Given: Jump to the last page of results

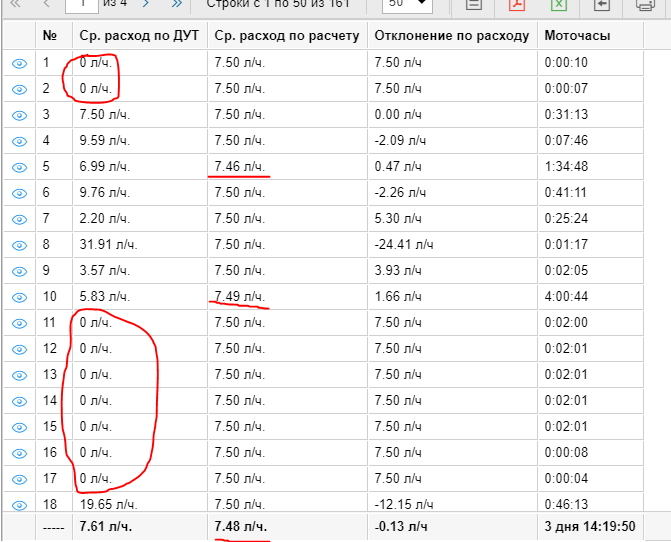Looking at the screenshot, I should point(177,5).
